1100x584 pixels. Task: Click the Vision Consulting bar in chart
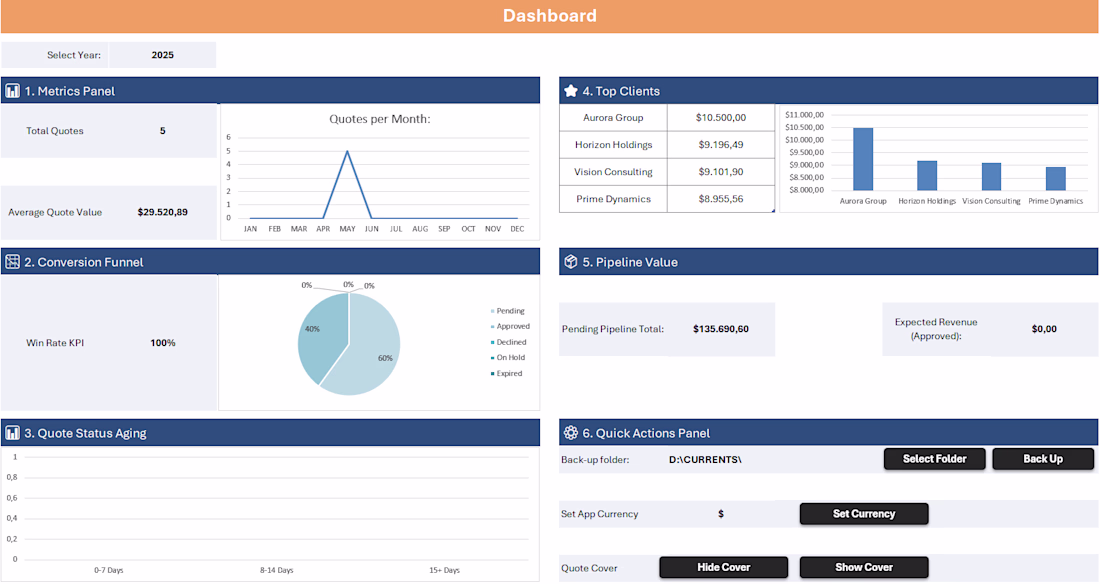[x=991, y=177]
